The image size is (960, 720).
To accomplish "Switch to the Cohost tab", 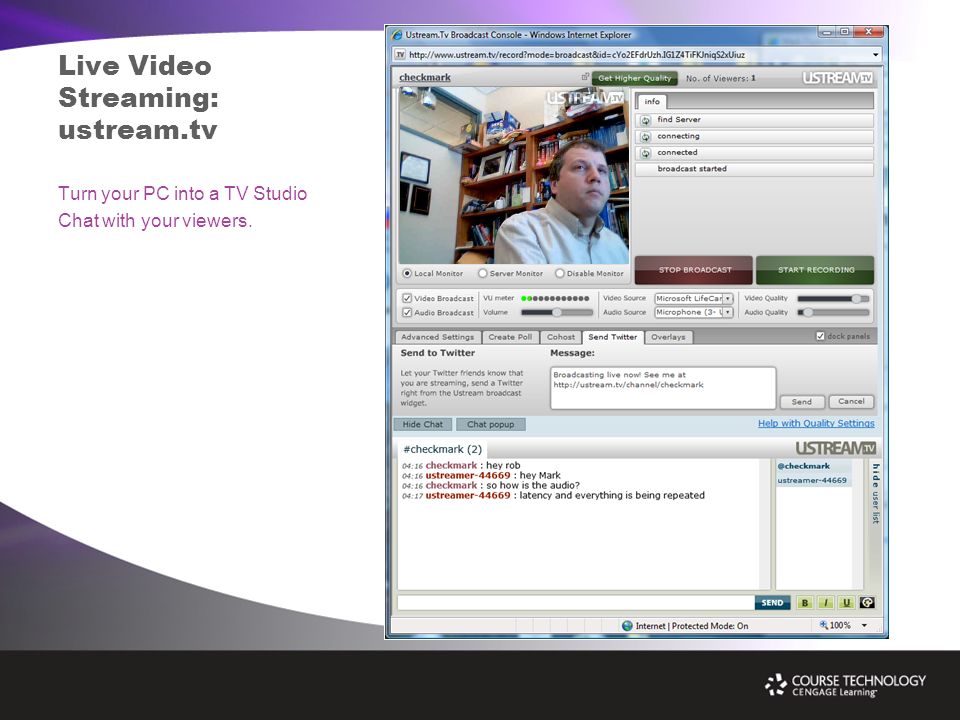I will 561,337.
